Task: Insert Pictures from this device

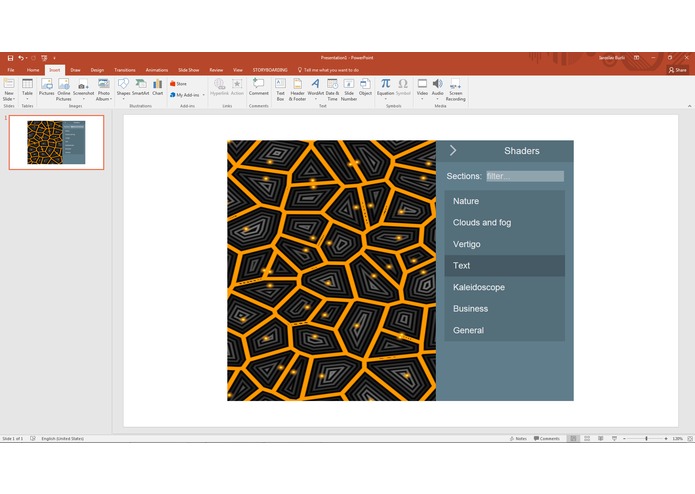Action: (47, 87)
